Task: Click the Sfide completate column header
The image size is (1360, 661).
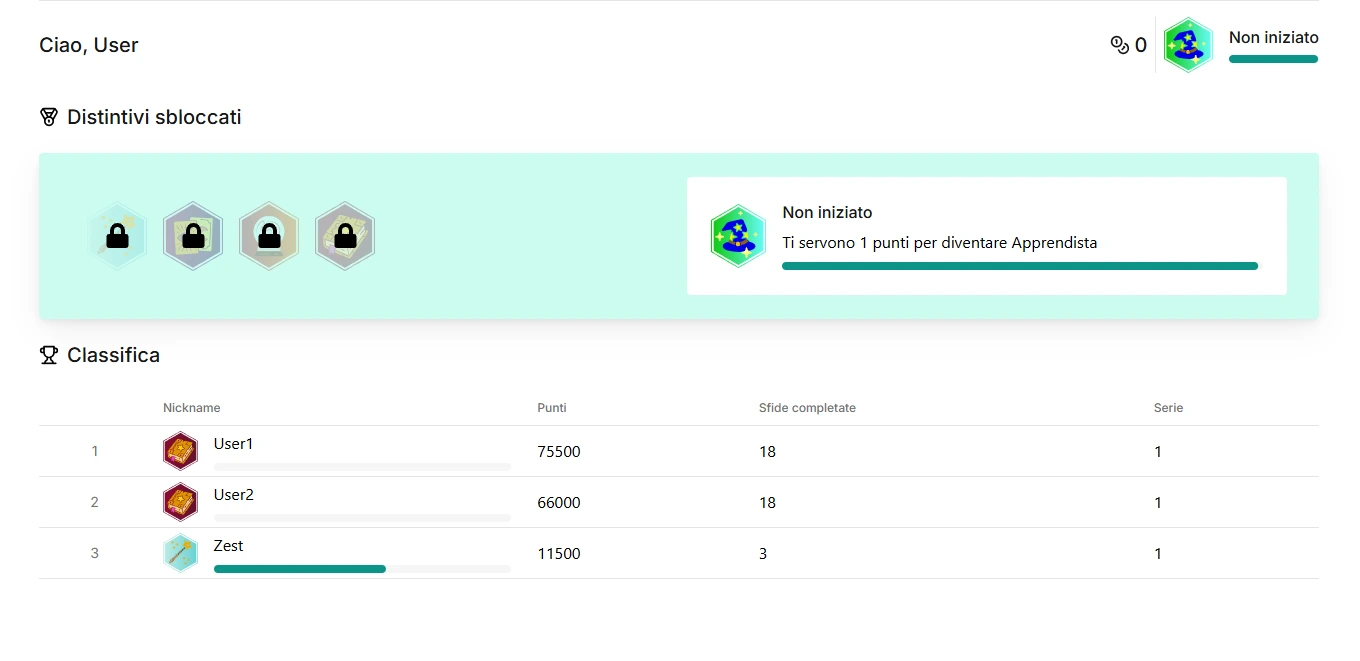Action: point(807,408)
